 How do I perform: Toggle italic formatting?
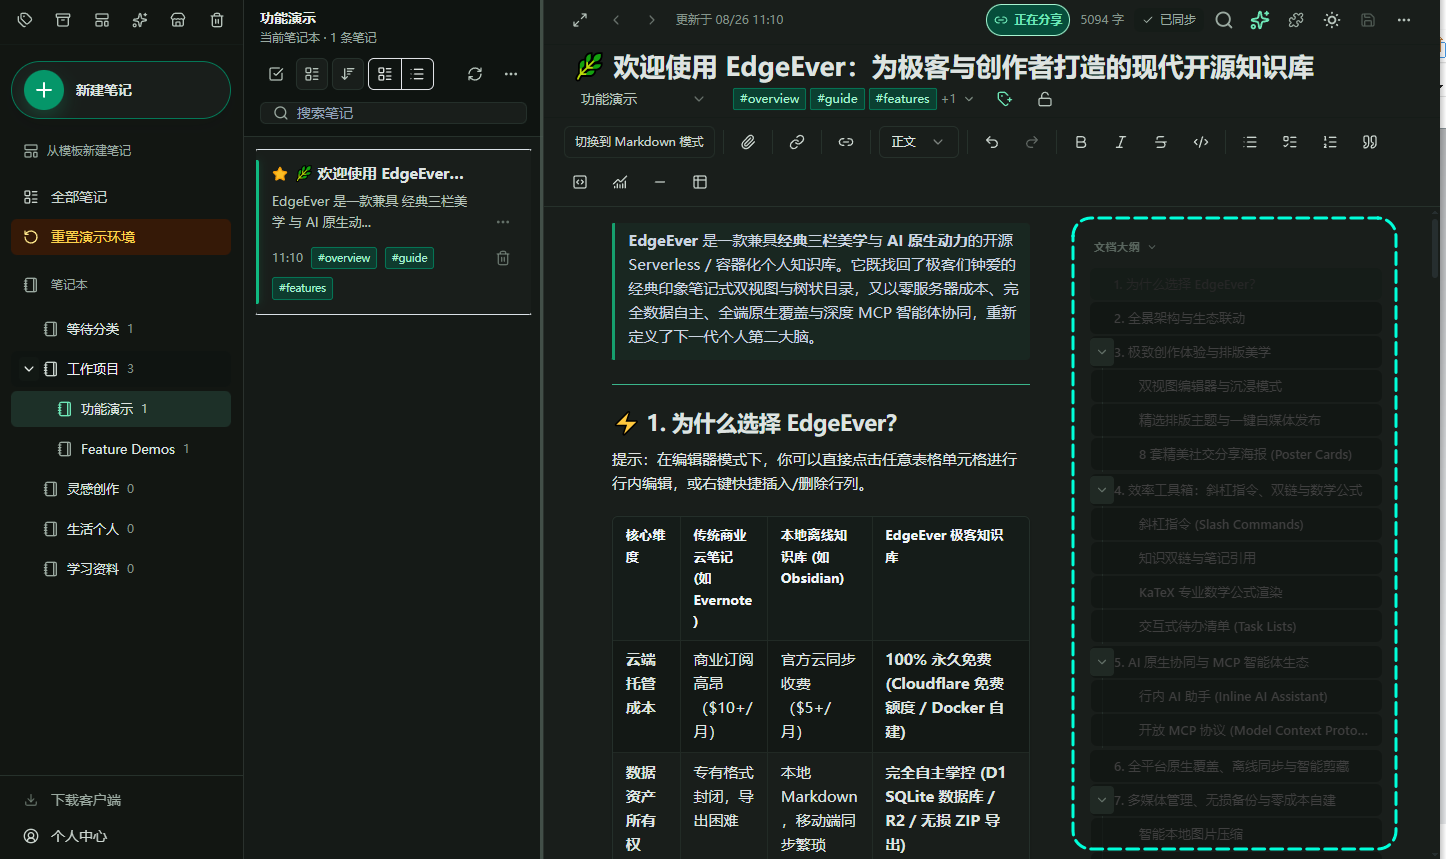[1121, 142]
